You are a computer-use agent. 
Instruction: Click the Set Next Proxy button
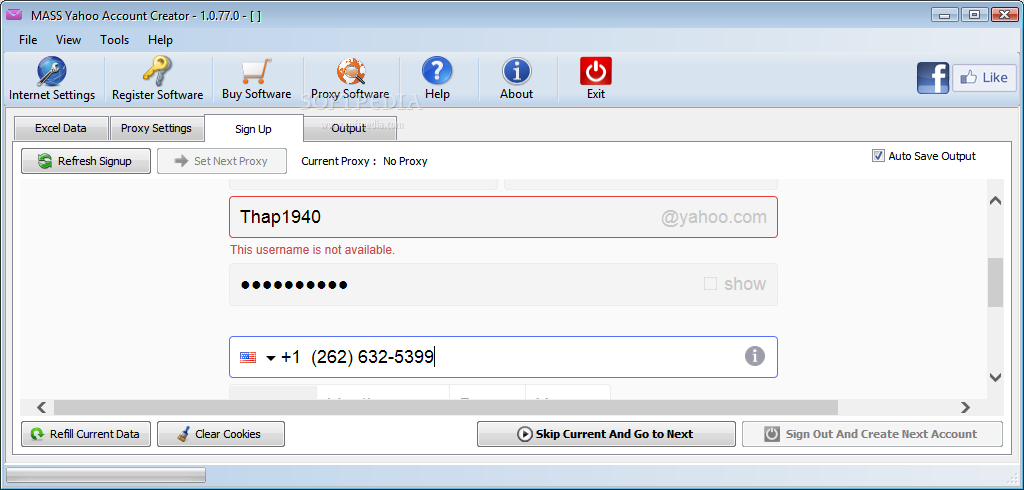pyautogui.click(x=221, y=161)
